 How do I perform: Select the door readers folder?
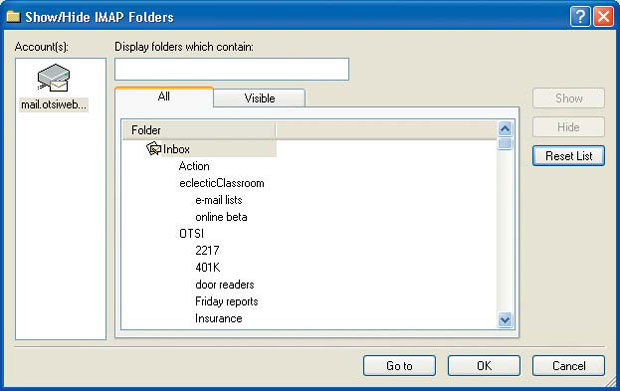pyautogui.click(x=225, y=285)
